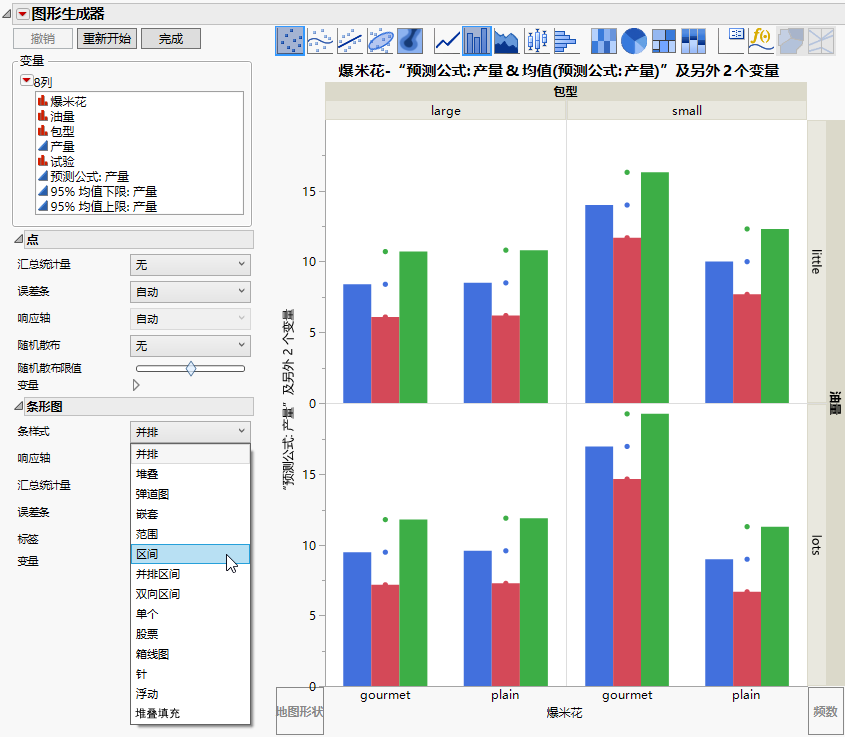Screen dimensions: 845x737
Task: Pick the Treemap chart icon
Action: coord(663,40)
